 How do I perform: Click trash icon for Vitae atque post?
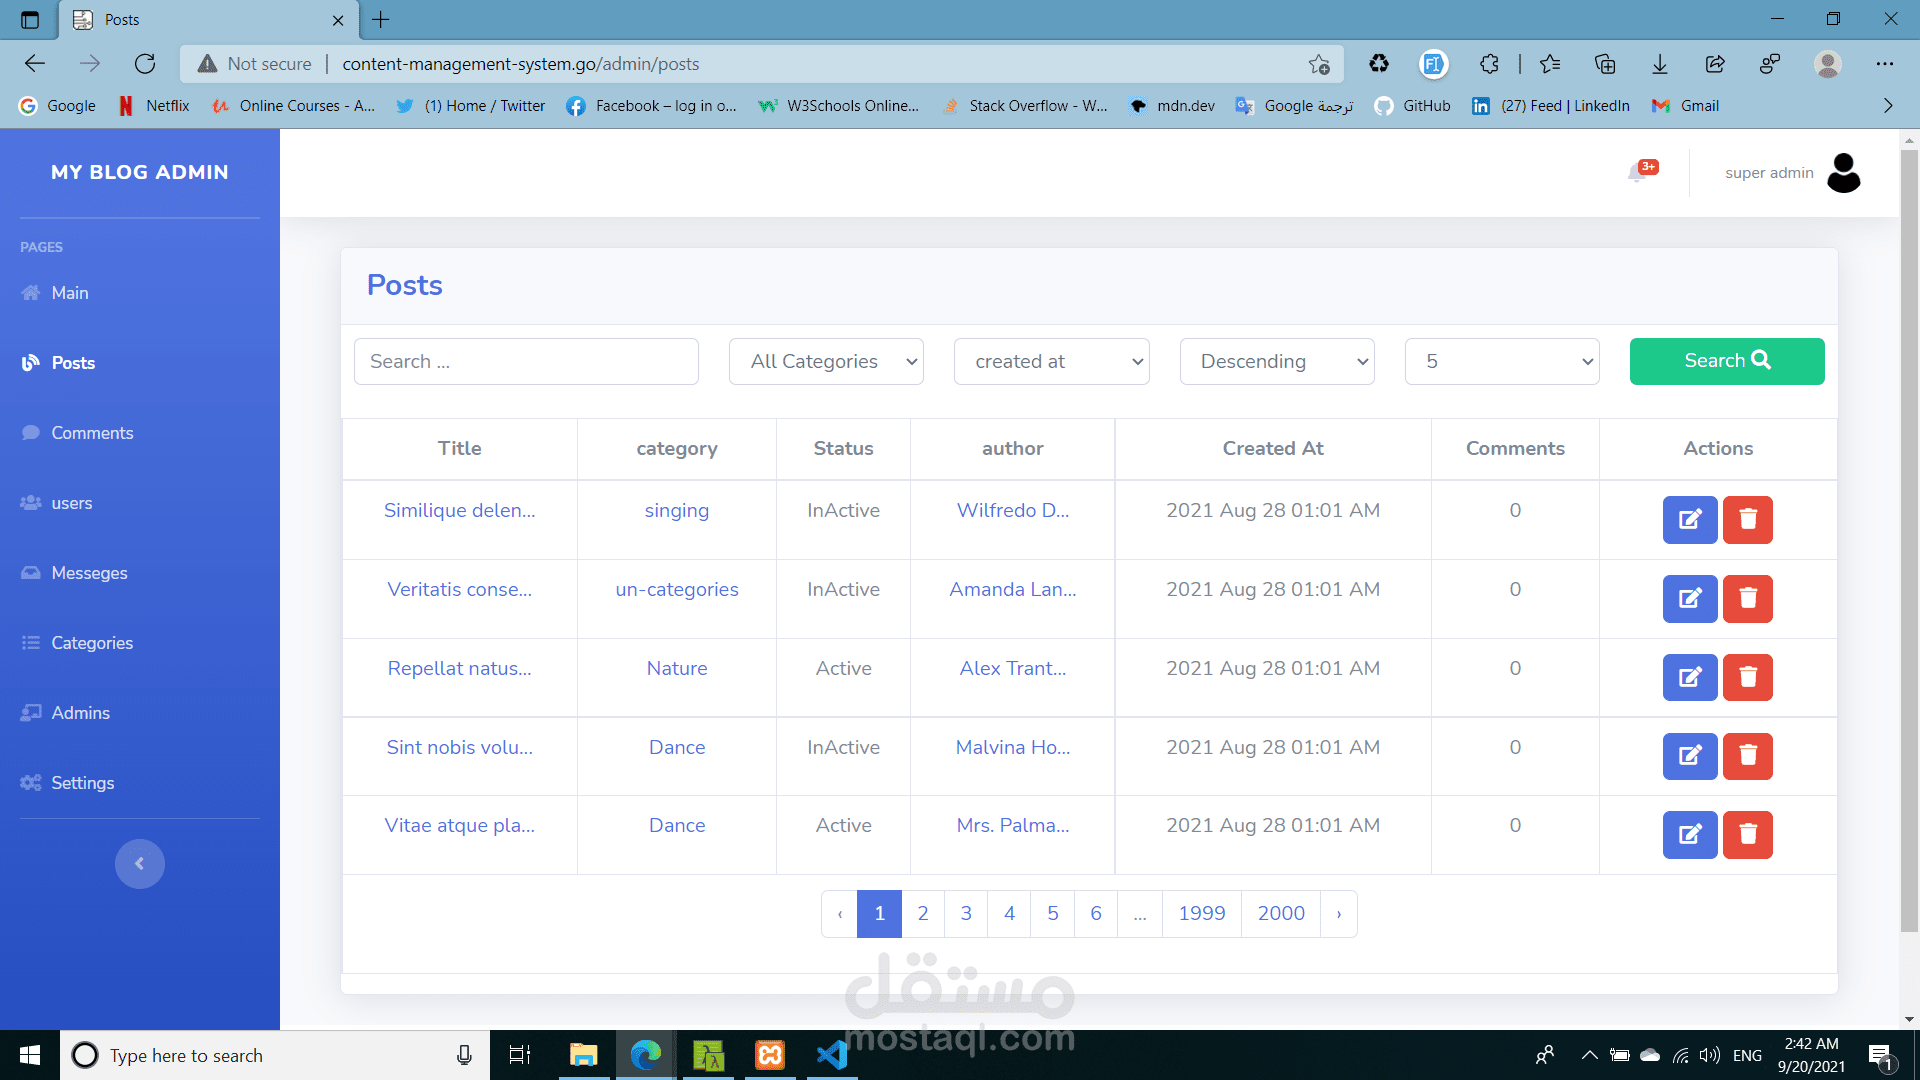click(1747, 834)
